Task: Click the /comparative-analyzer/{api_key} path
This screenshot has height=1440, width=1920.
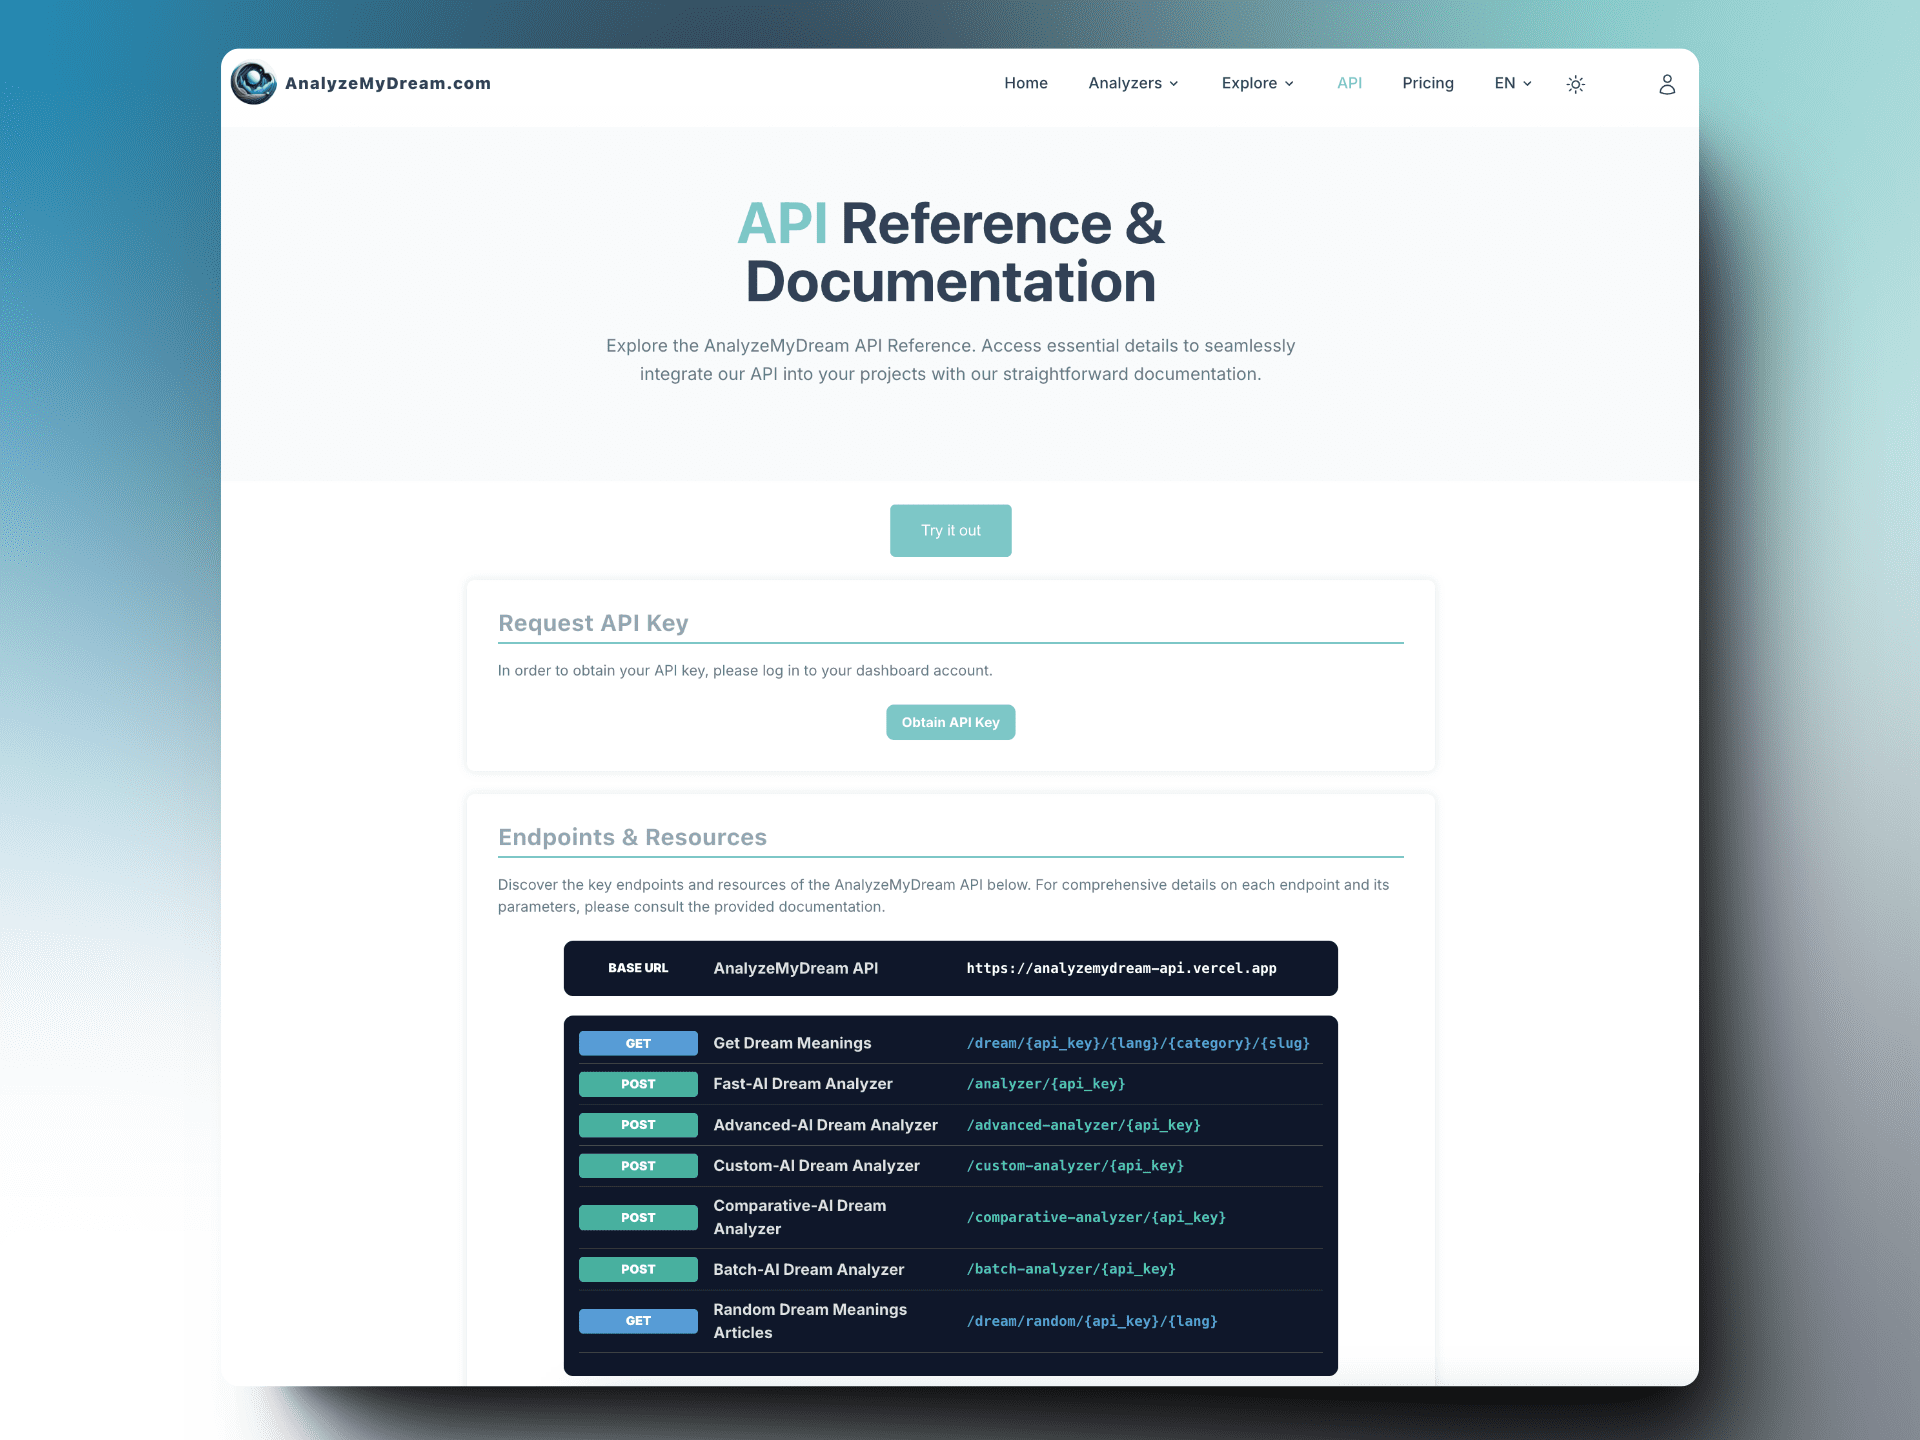Action: click(x=1096, y=1217)
